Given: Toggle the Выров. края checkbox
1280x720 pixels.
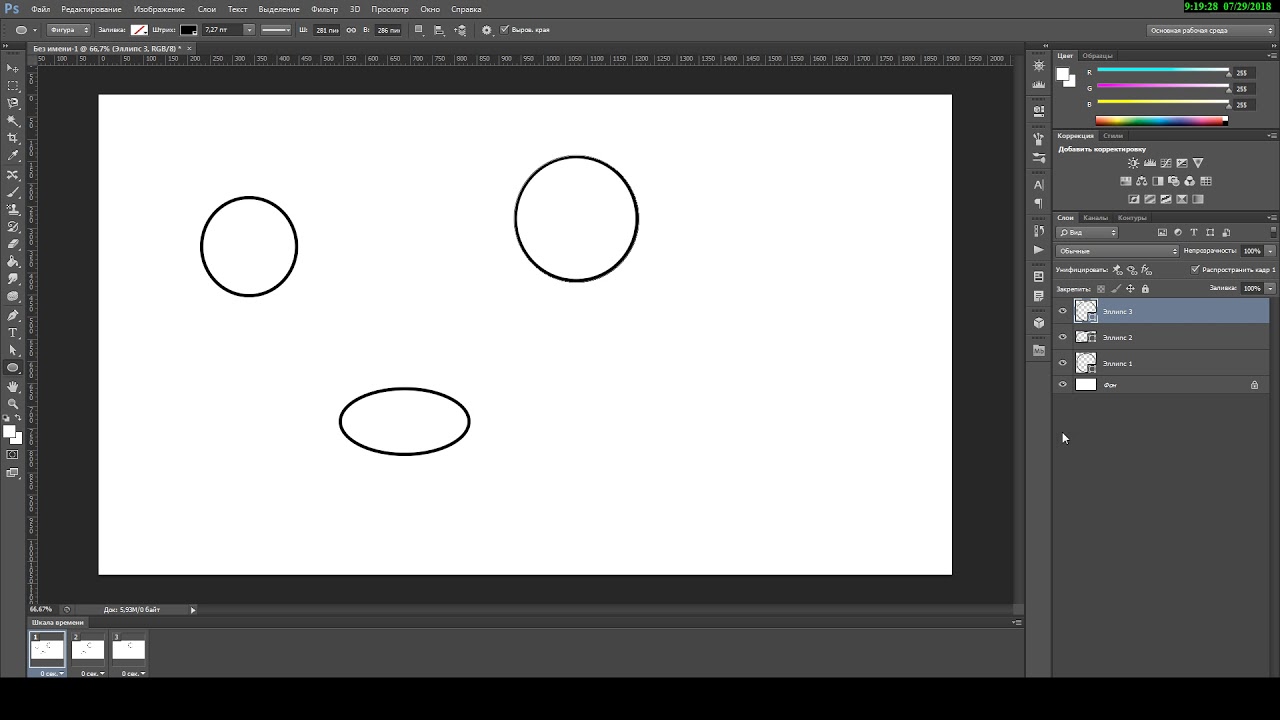Looking at the screenshot, I should (x=504, y=30).
